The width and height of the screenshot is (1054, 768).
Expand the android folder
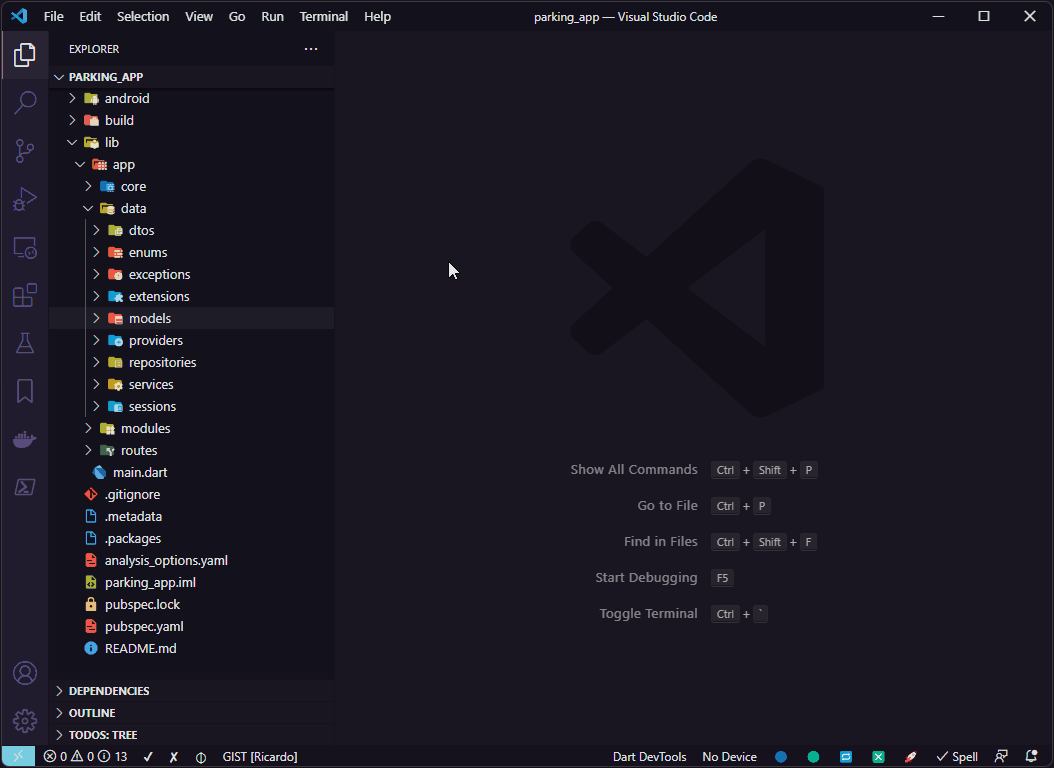pos(192,98)
